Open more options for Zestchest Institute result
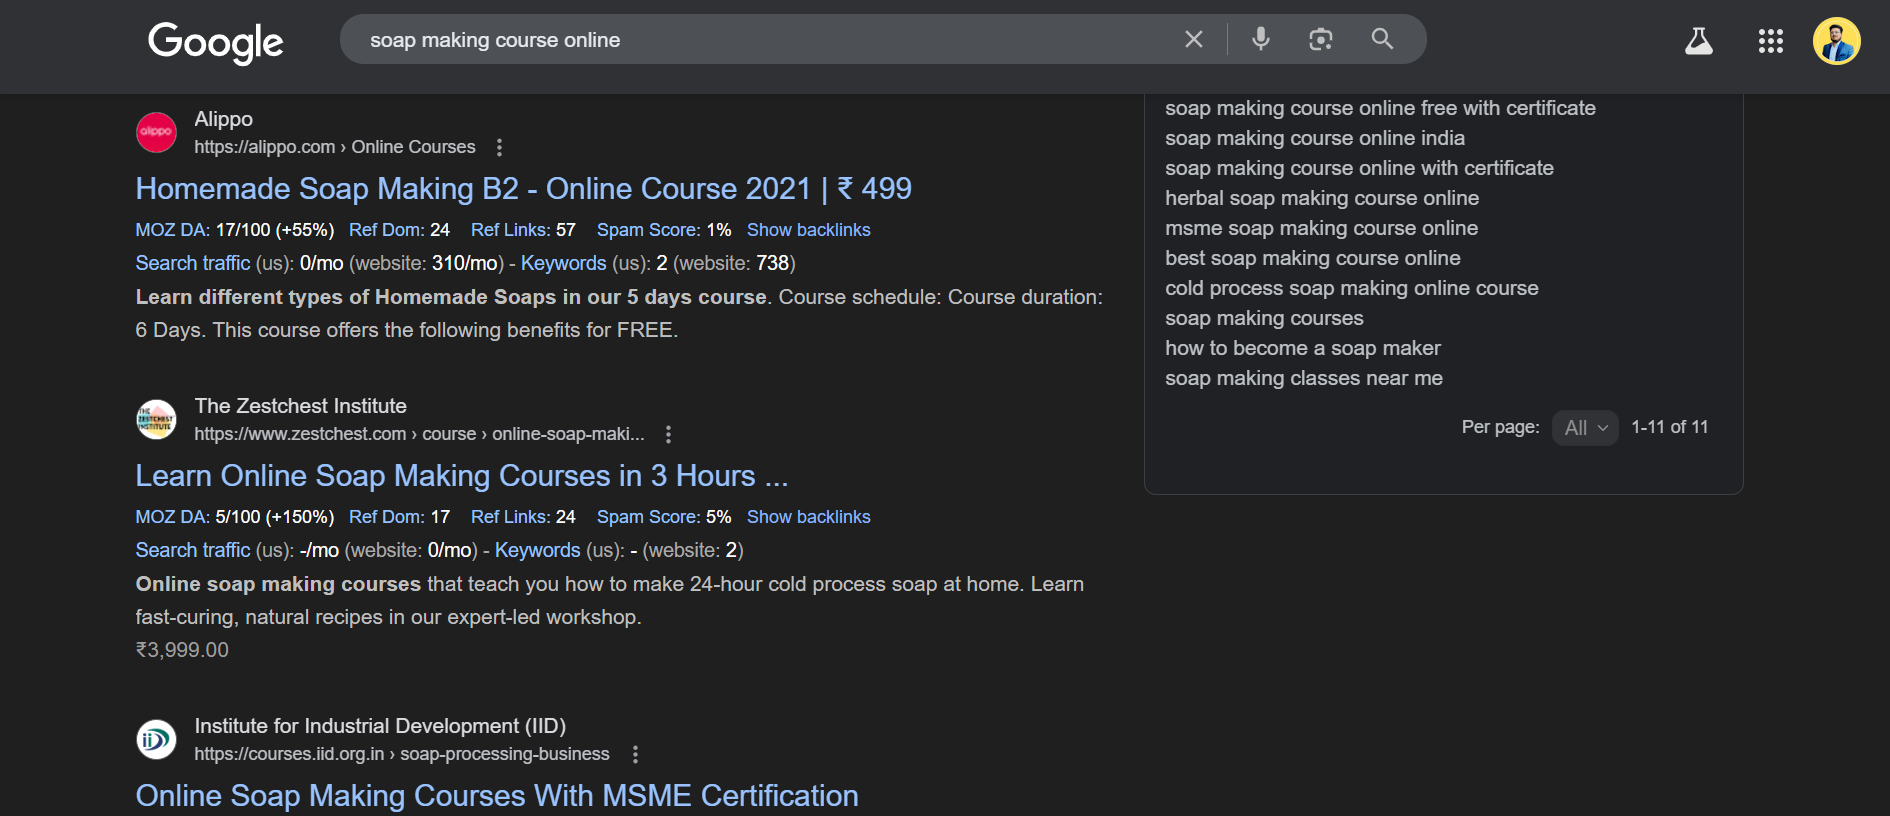 click(668, 434)
